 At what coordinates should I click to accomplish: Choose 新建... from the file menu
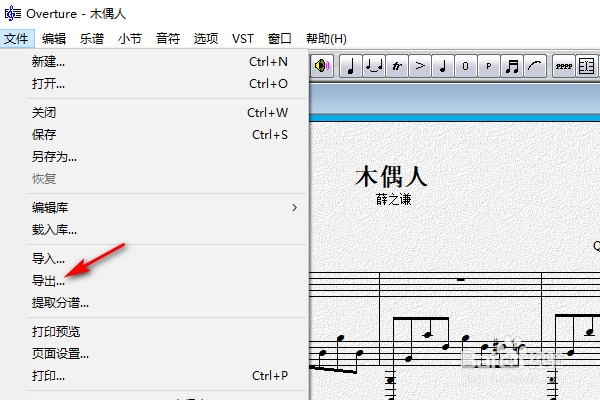click(168, 62)
